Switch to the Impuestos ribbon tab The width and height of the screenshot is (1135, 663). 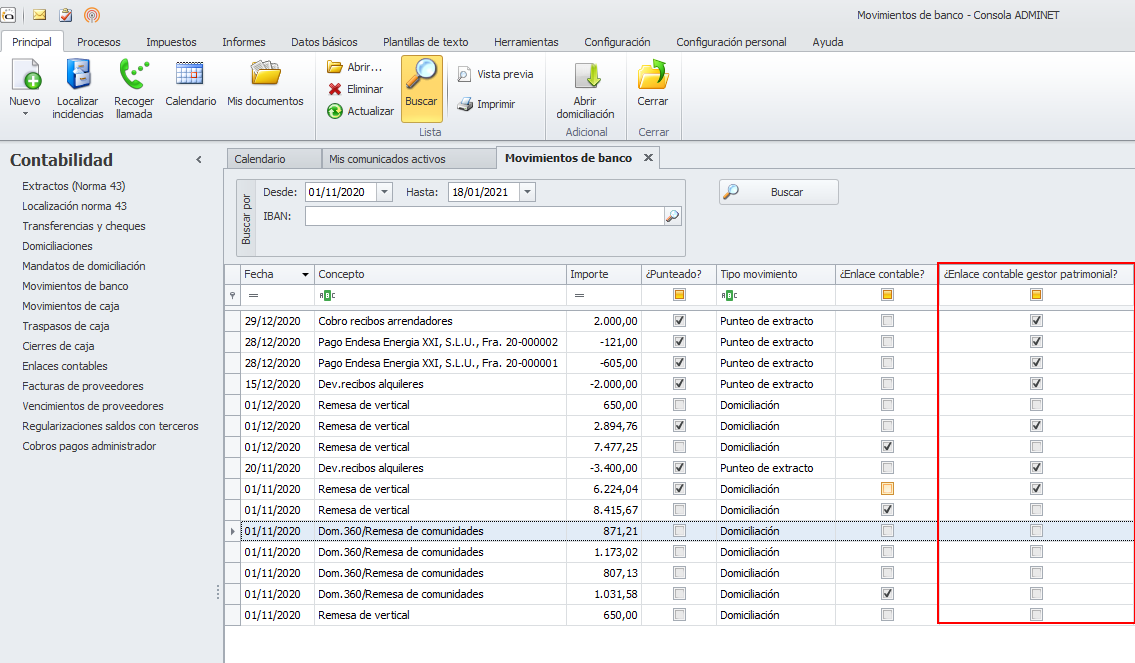(x=171, y=42)
